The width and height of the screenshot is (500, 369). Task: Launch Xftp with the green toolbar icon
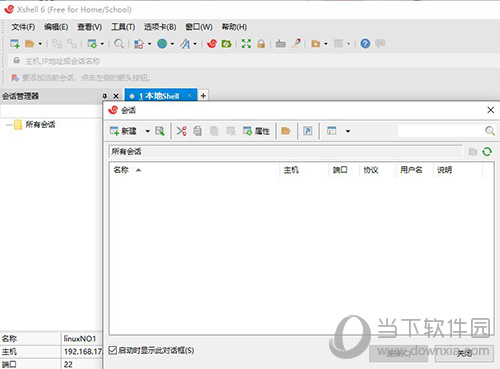coord(226,44)
